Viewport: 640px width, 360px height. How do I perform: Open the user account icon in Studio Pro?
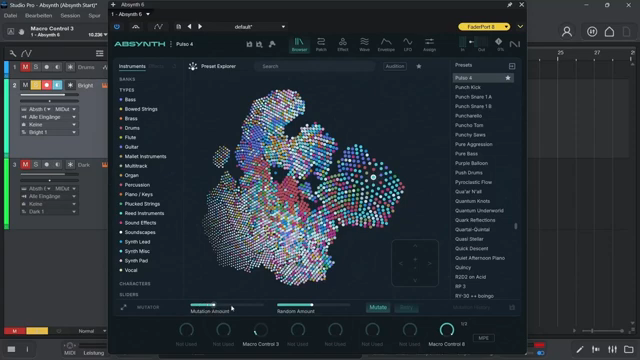[x=567, y=31]
